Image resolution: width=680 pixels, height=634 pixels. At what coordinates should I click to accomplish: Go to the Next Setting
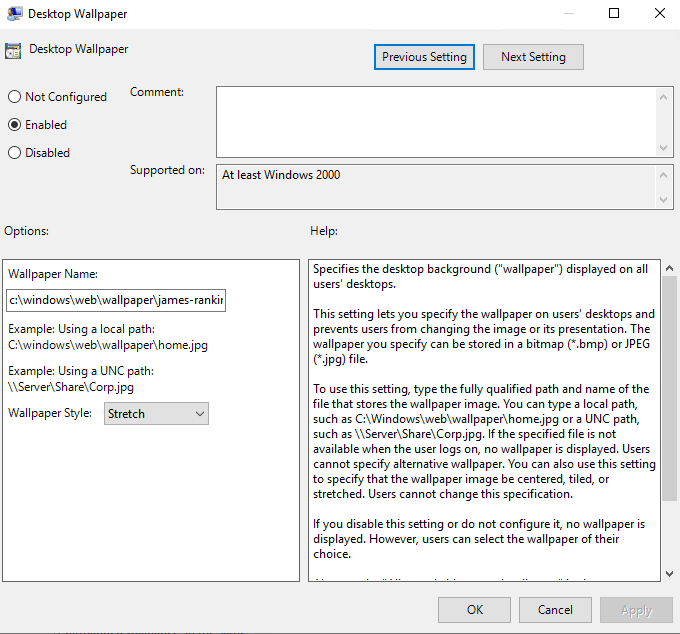[x=533, y=57]
